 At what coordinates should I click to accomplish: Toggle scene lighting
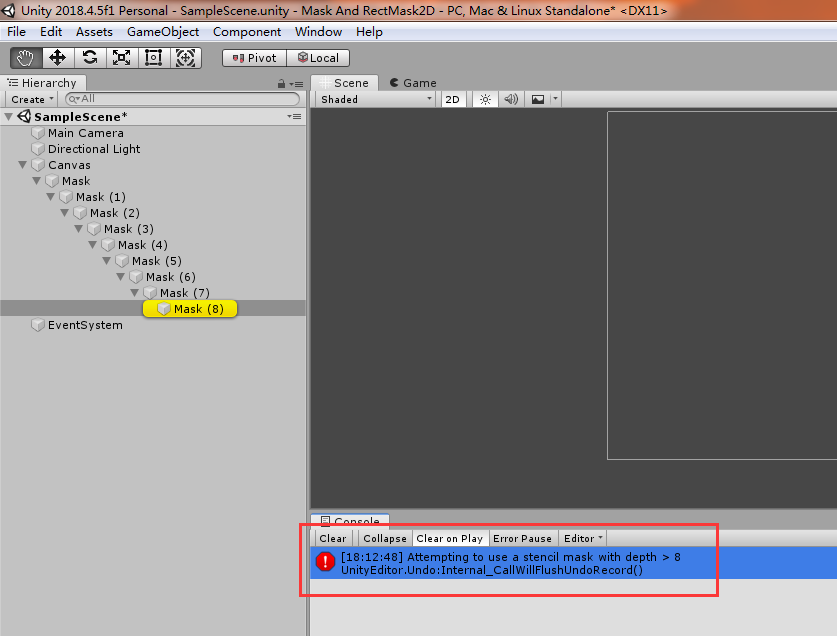483,98
